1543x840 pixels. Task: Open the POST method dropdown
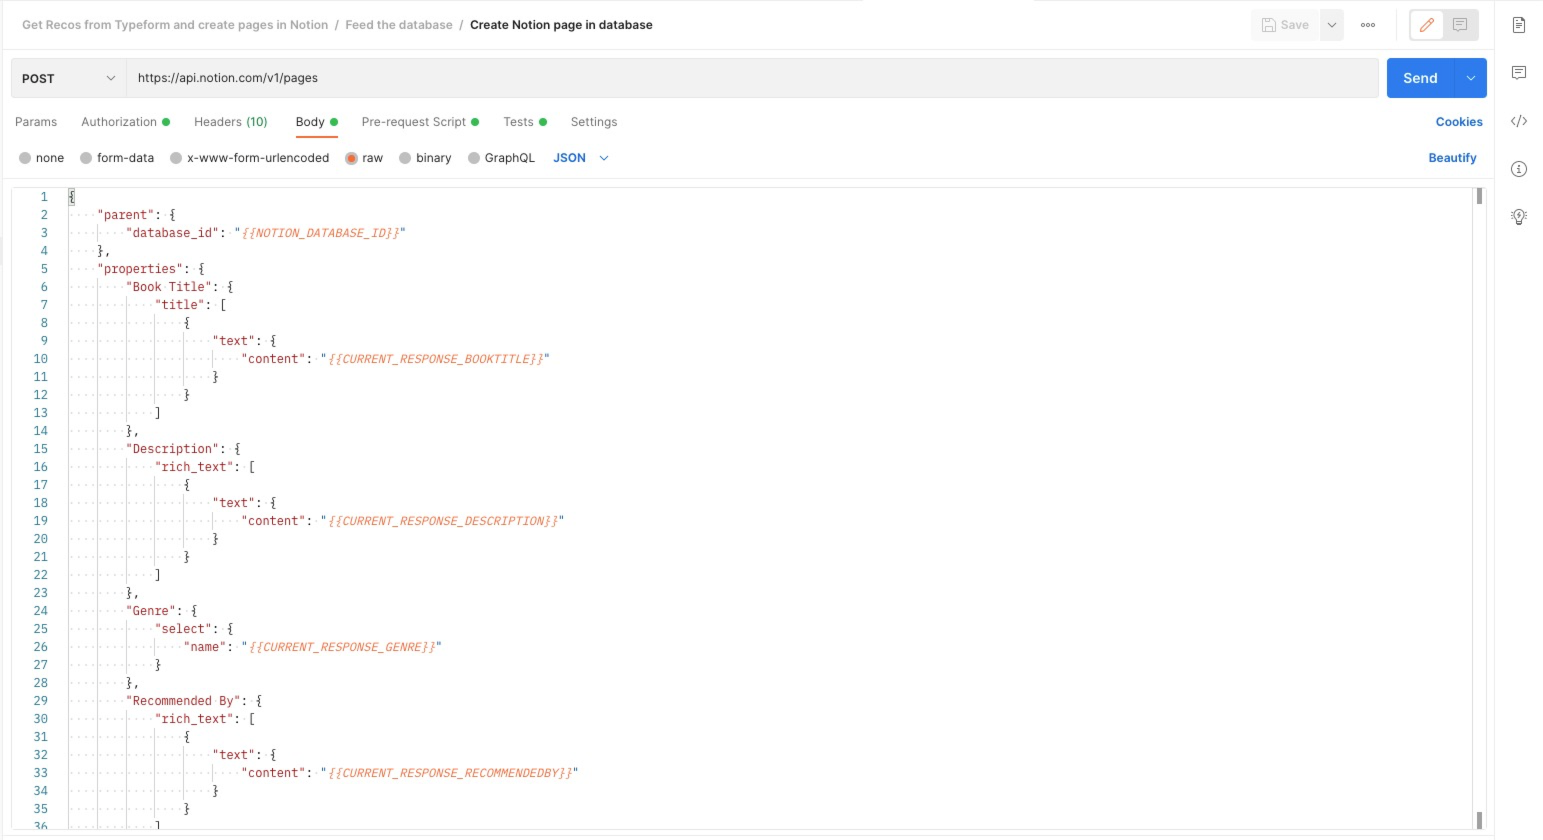[68, 78]
